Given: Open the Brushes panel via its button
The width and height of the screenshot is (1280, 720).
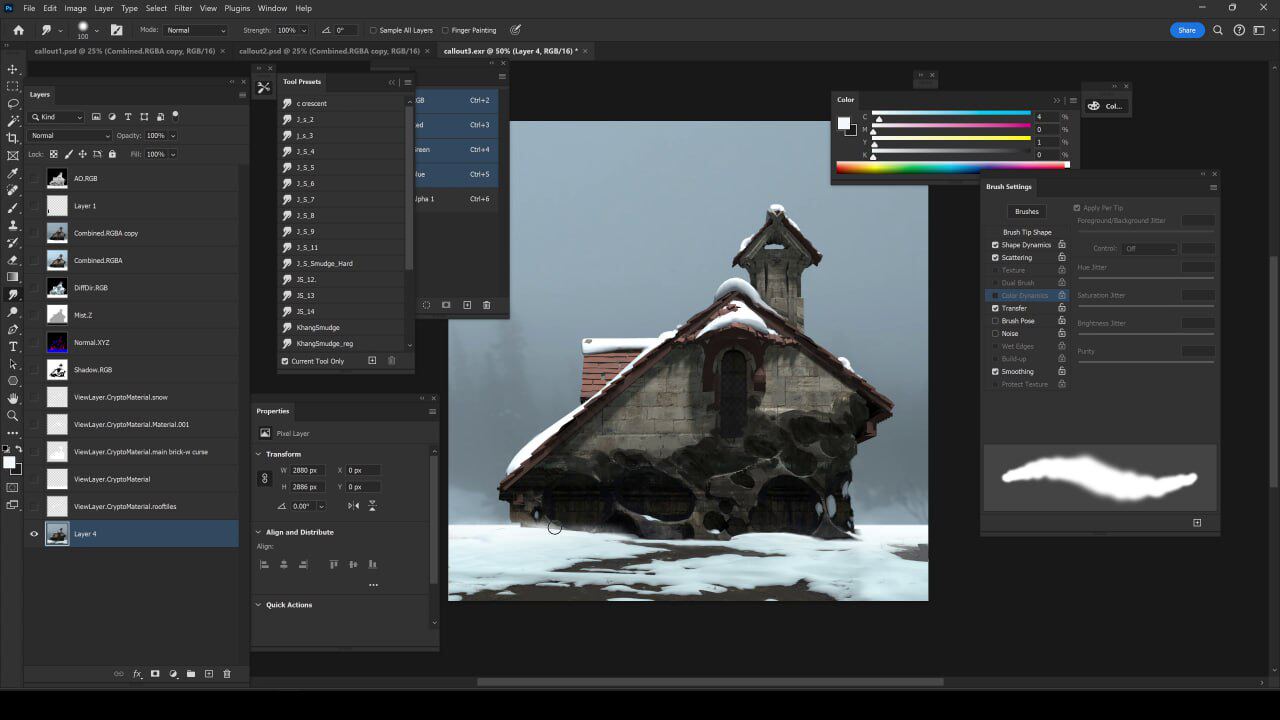Looking at the screenshot, I should tap(1026, 211).
